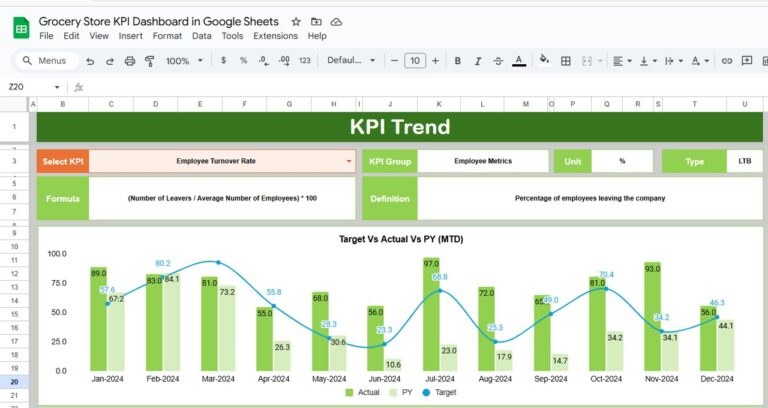Toggle Bold formatting
The height and width of the screenshot is (408, 768).
[x=457, y=61]
